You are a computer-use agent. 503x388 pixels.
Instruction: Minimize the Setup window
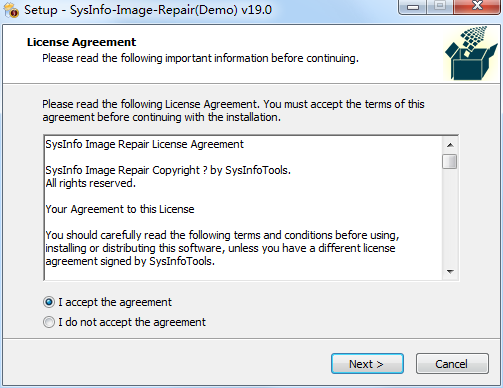(413, 7)
